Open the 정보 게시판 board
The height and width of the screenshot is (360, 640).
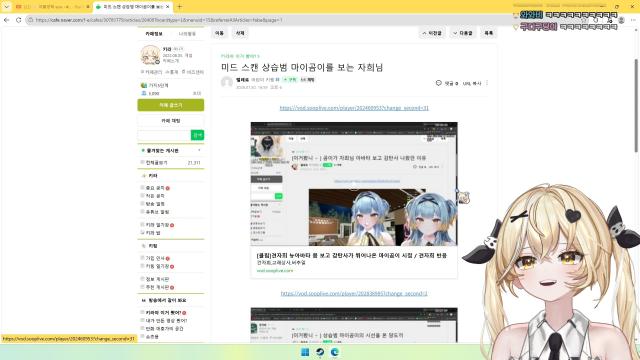[x=157, y=279]
